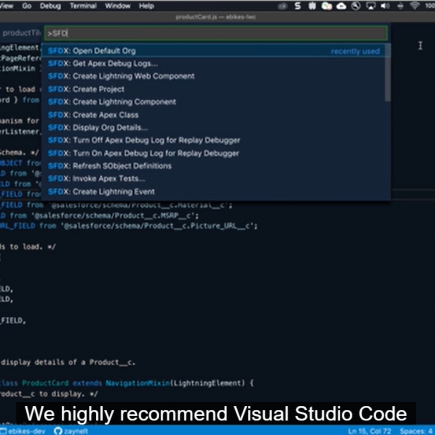Click the cloud icon in menu bar
Image resolution: width=435 pixels, height=435 pixels.
341,6
